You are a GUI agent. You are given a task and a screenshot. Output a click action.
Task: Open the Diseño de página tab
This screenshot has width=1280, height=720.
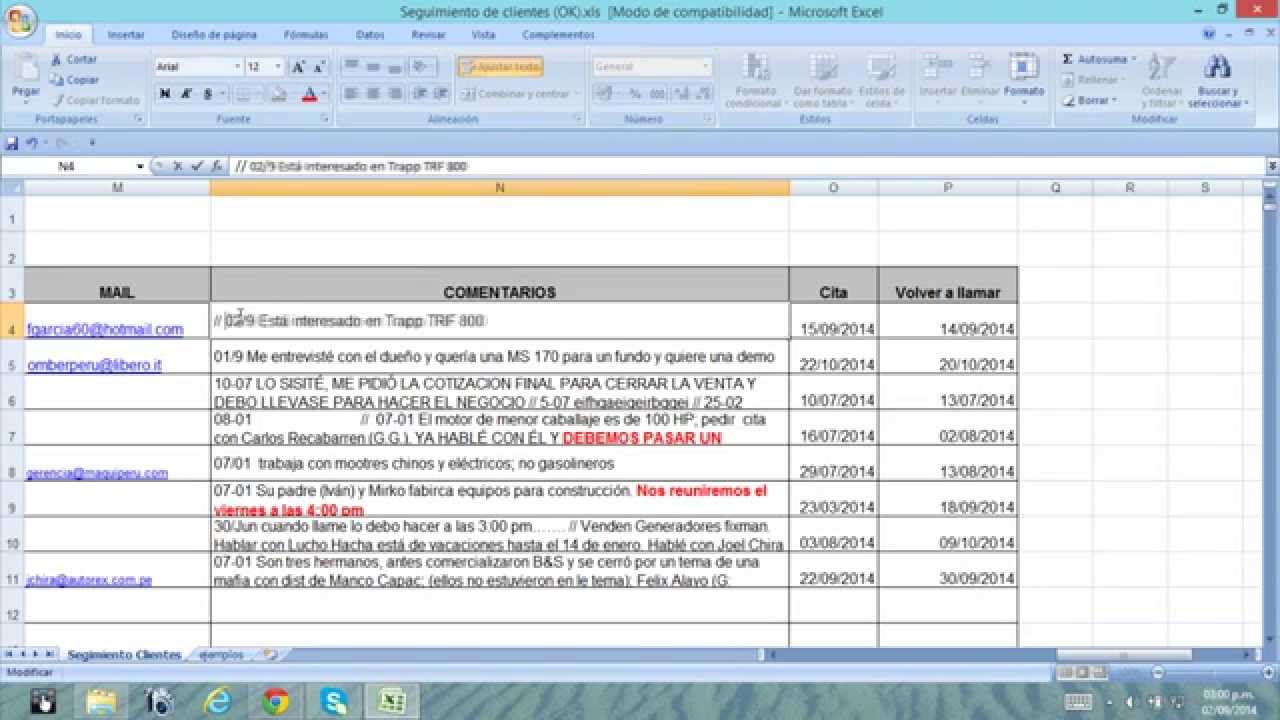(x=214, y=34)
